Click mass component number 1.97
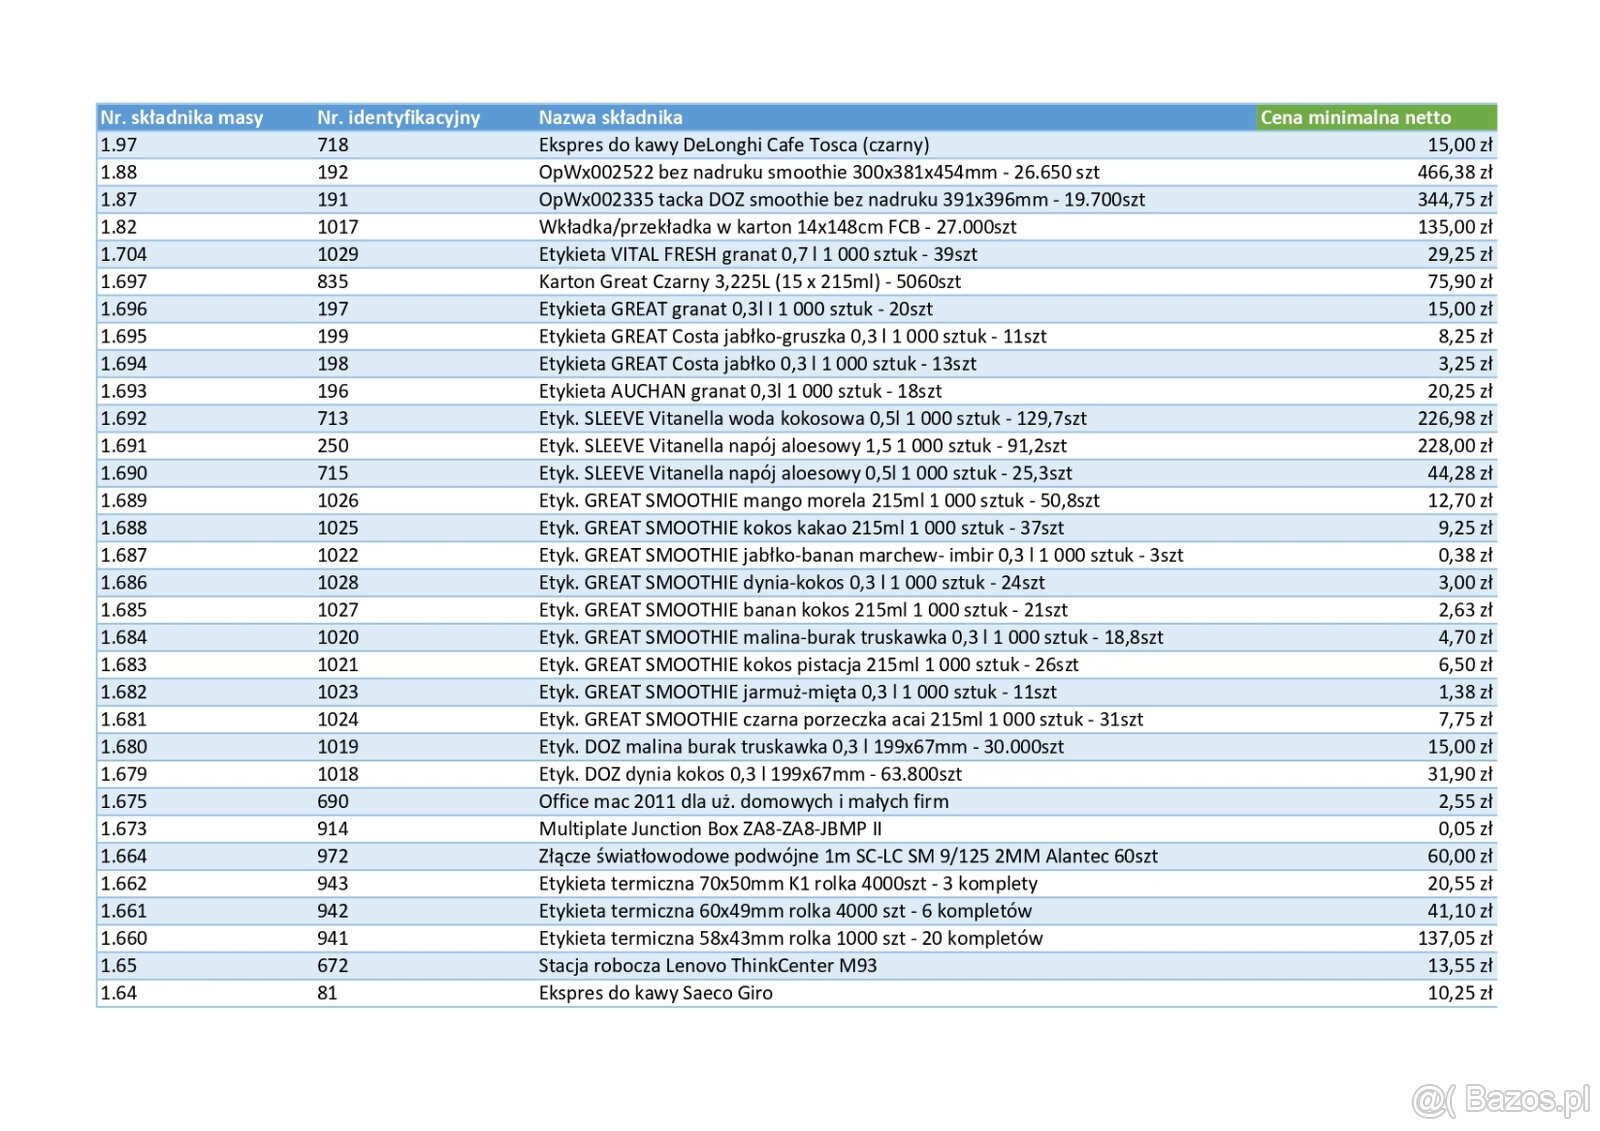The height and width of the screenshot is (1131, 1600). (x=118, y=145)
